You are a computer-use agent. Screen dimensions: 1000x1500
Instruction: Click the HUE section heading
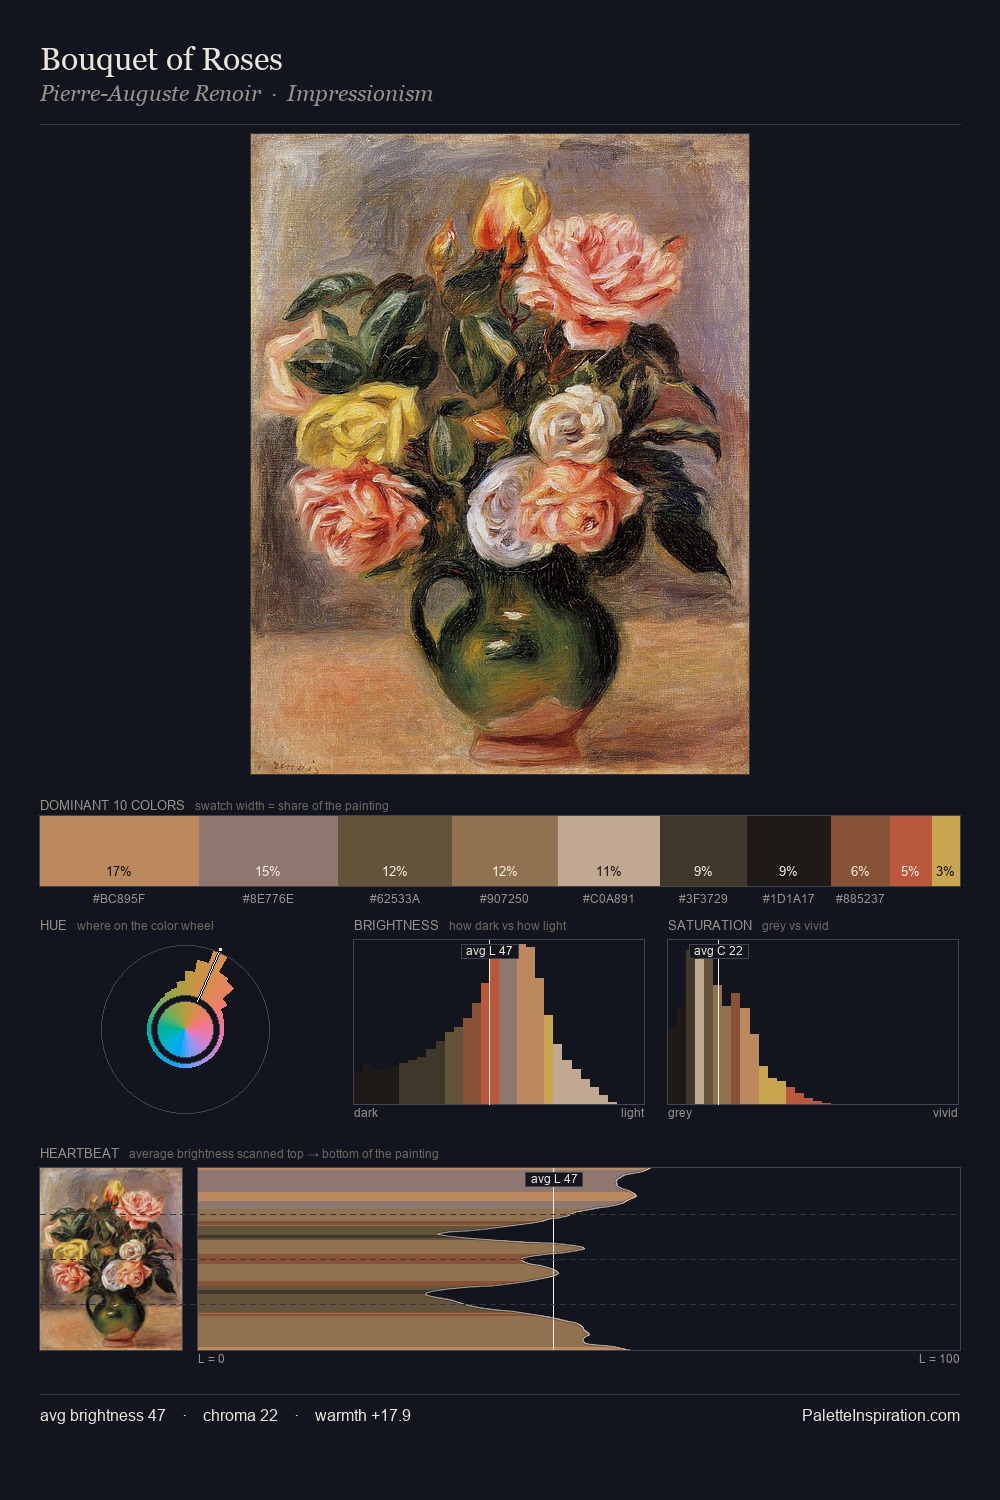[x=53, y=925]
